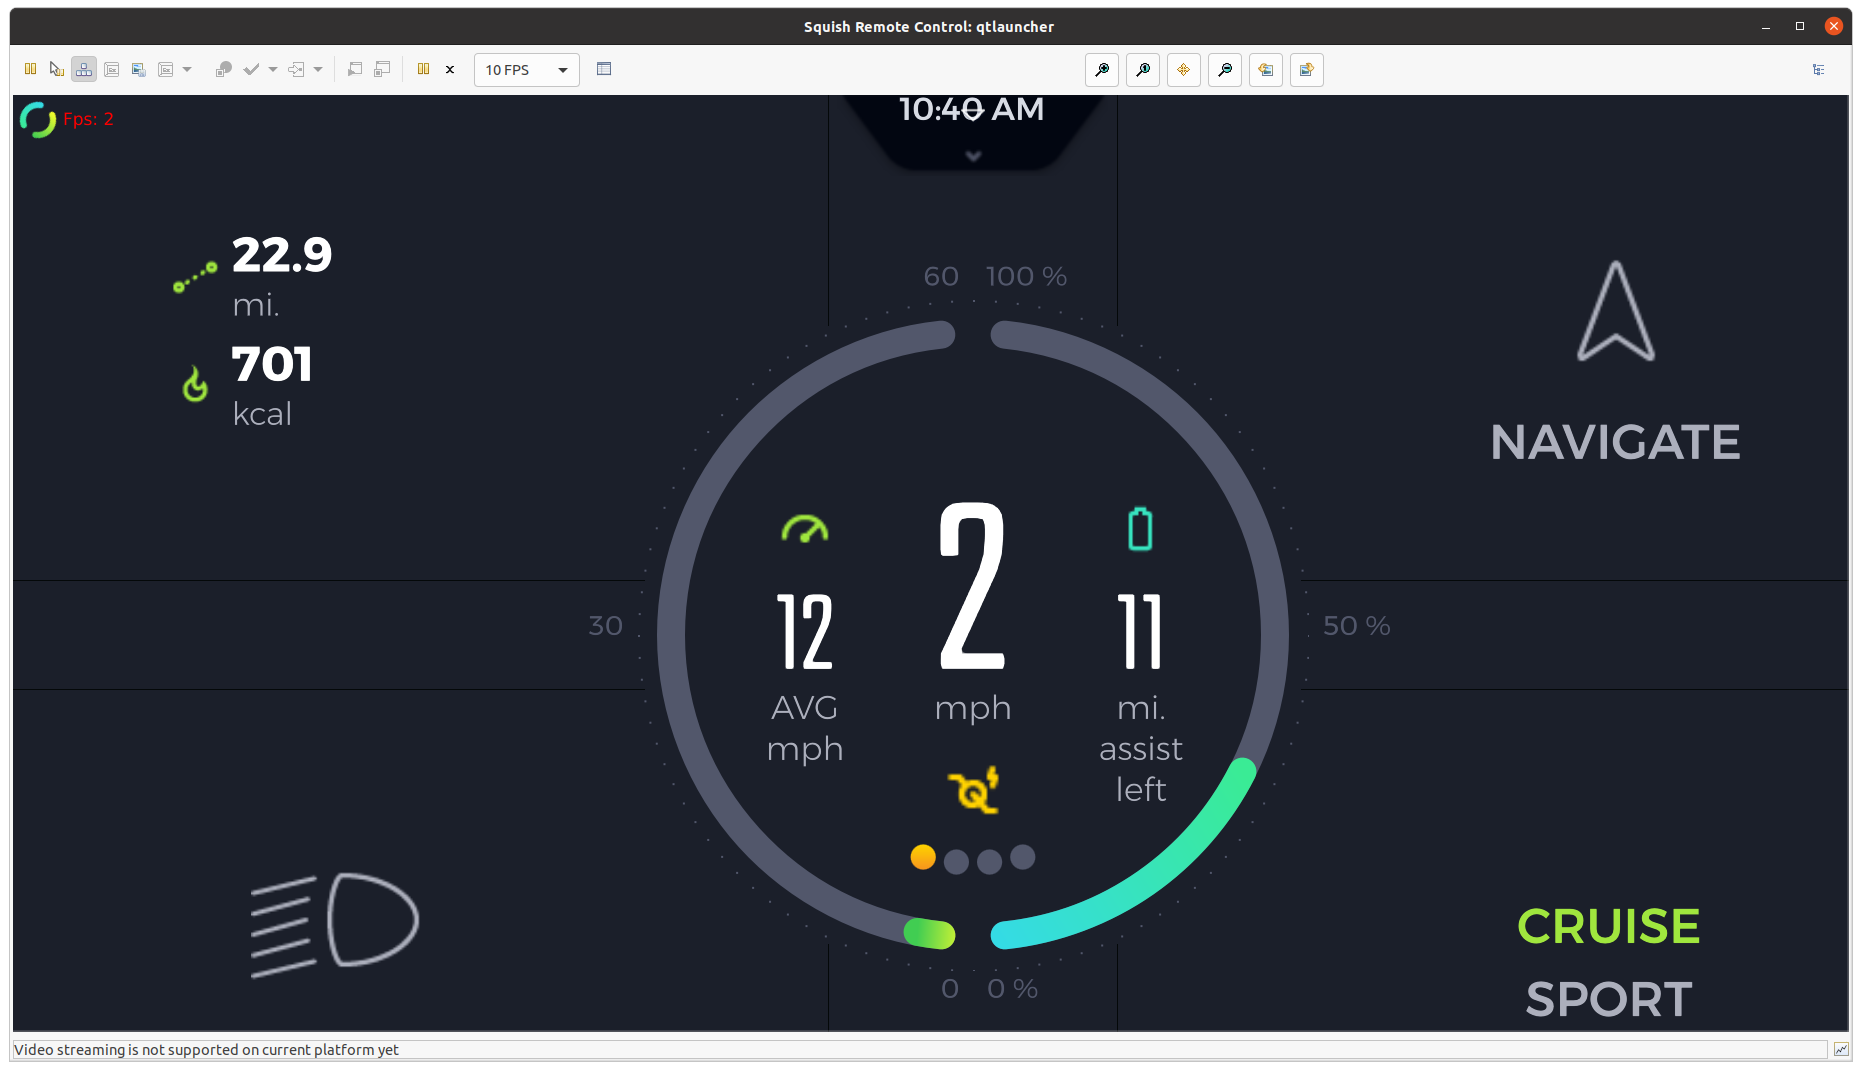Reset zoom to 1:1 magnifier button
Image resolution: width=1862 pixels, height=1071 pixels.
click(1143, 70)
